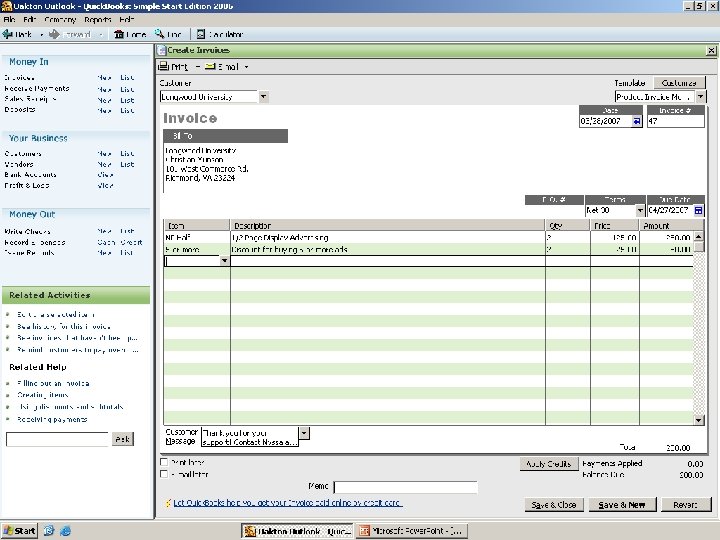Open the Company menu

[60, 20]
